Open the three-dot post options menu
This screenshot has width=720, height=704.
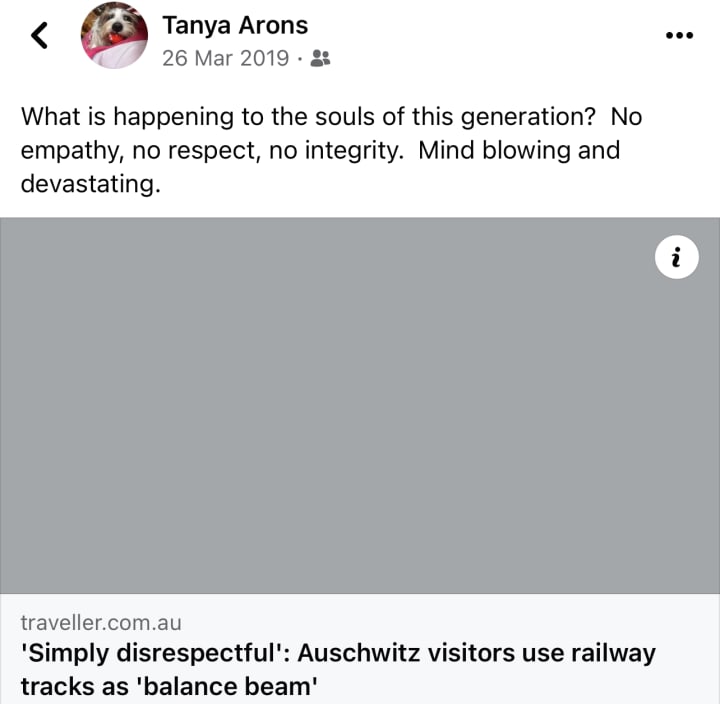pyautogui.click(x=679, y=35)
